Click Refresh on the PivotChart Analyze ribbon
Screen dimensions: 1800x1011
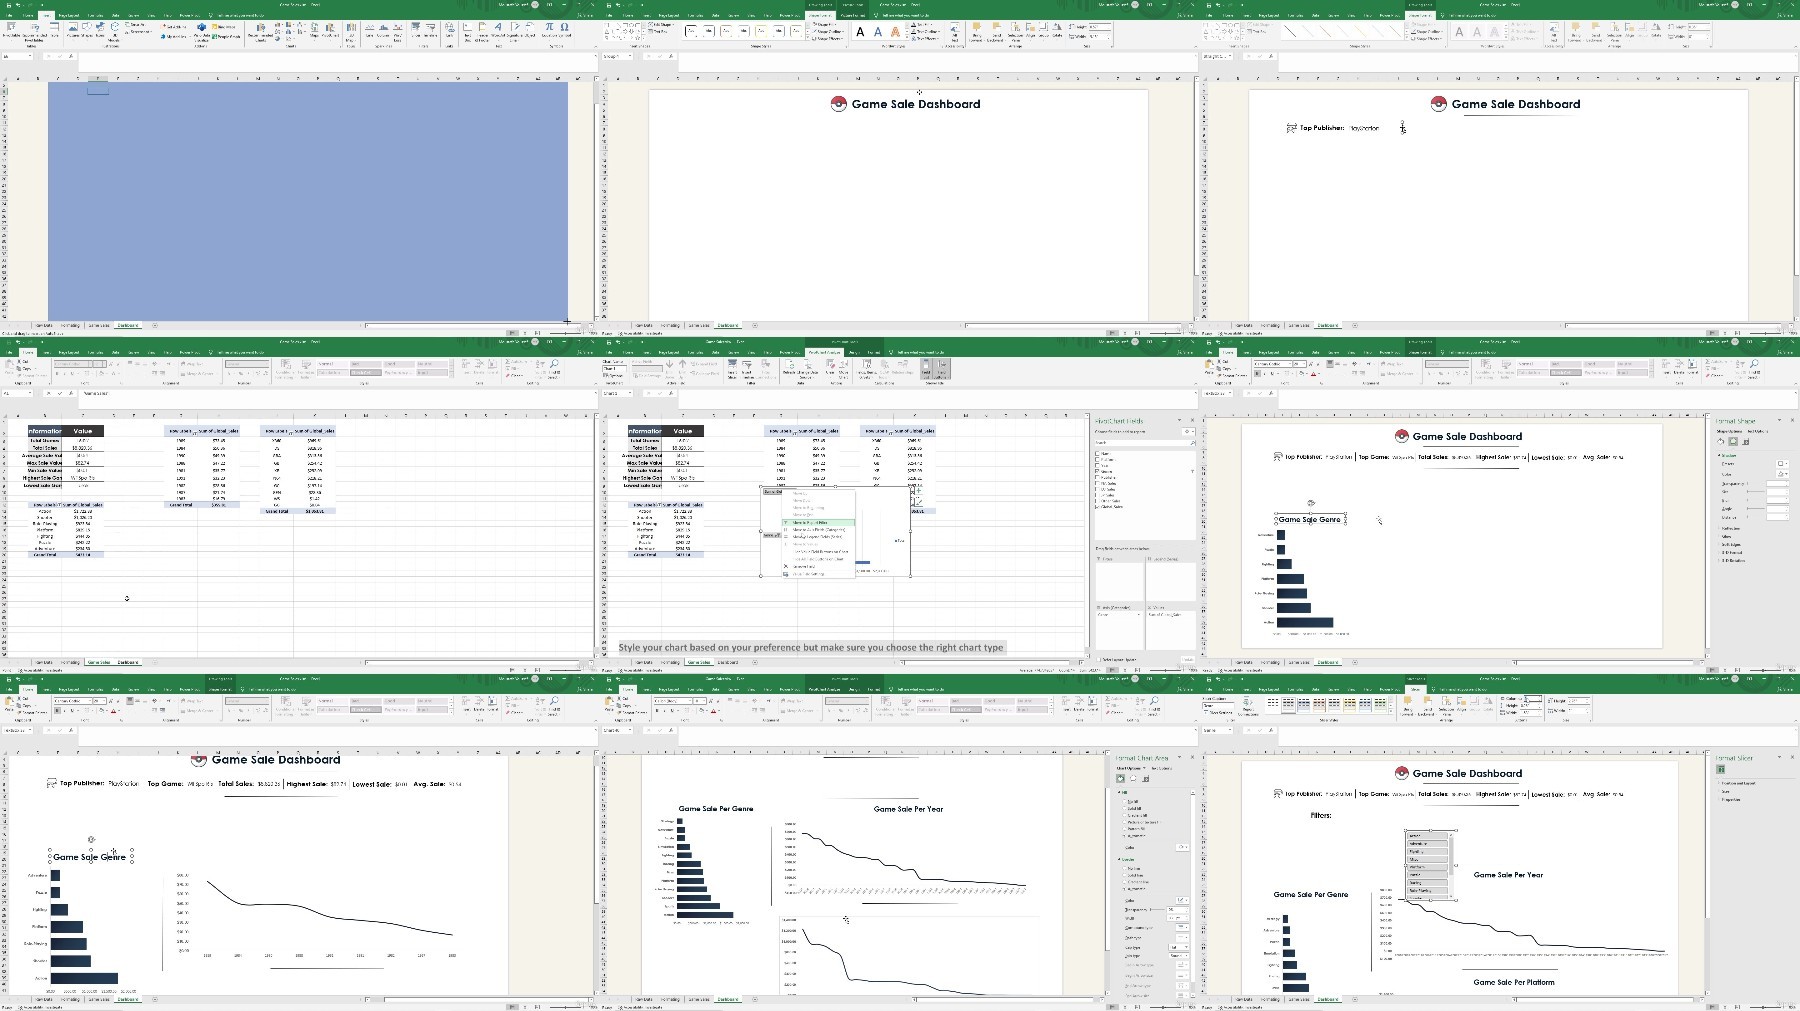coord(789,367)
